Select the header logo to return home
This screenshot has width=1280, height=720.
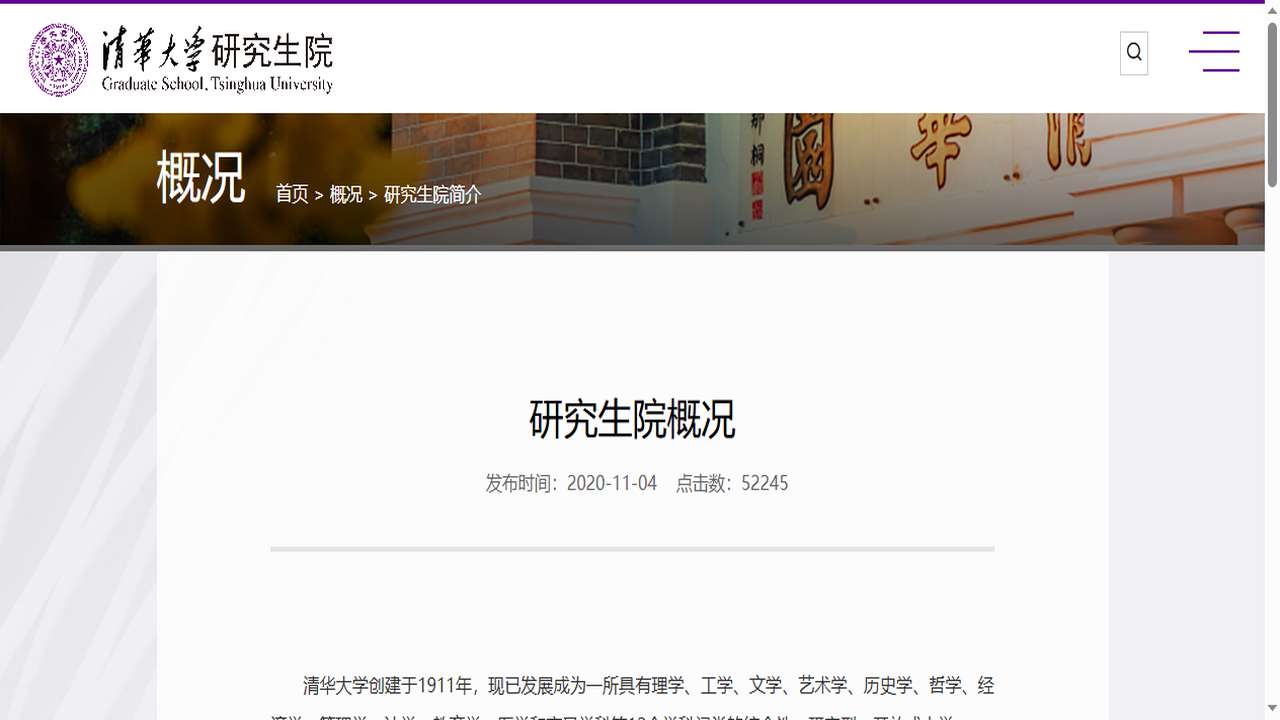(x=180, y=57)
